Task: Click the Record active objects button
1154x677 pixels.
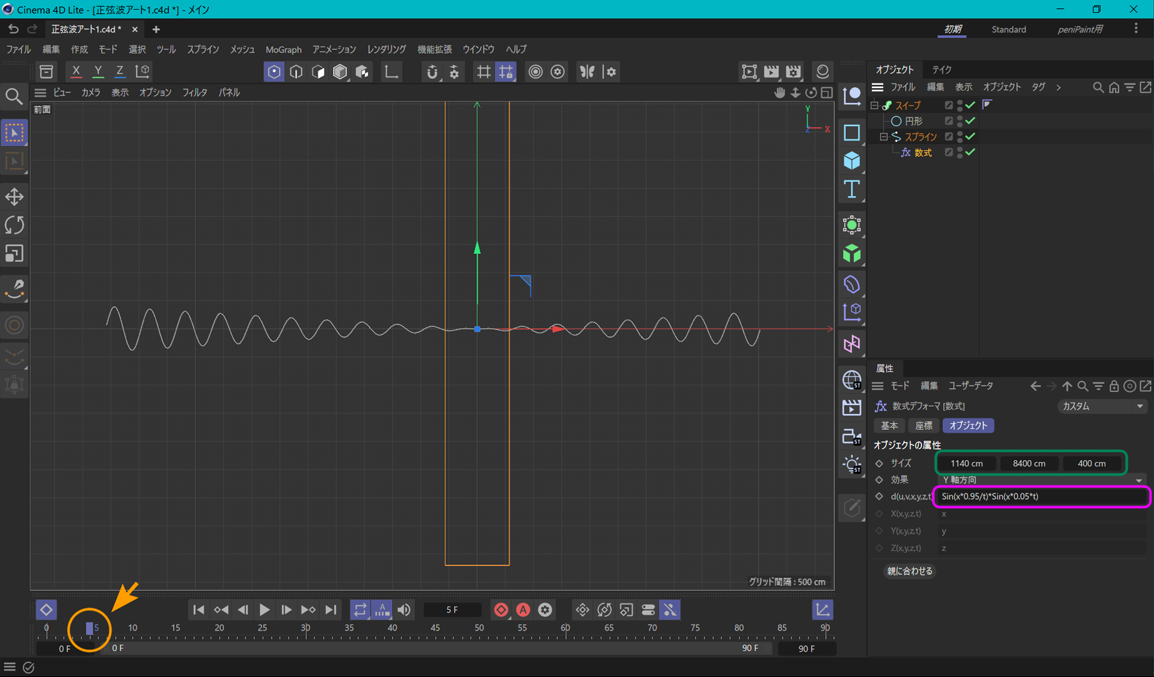Action: click(501, 610)
